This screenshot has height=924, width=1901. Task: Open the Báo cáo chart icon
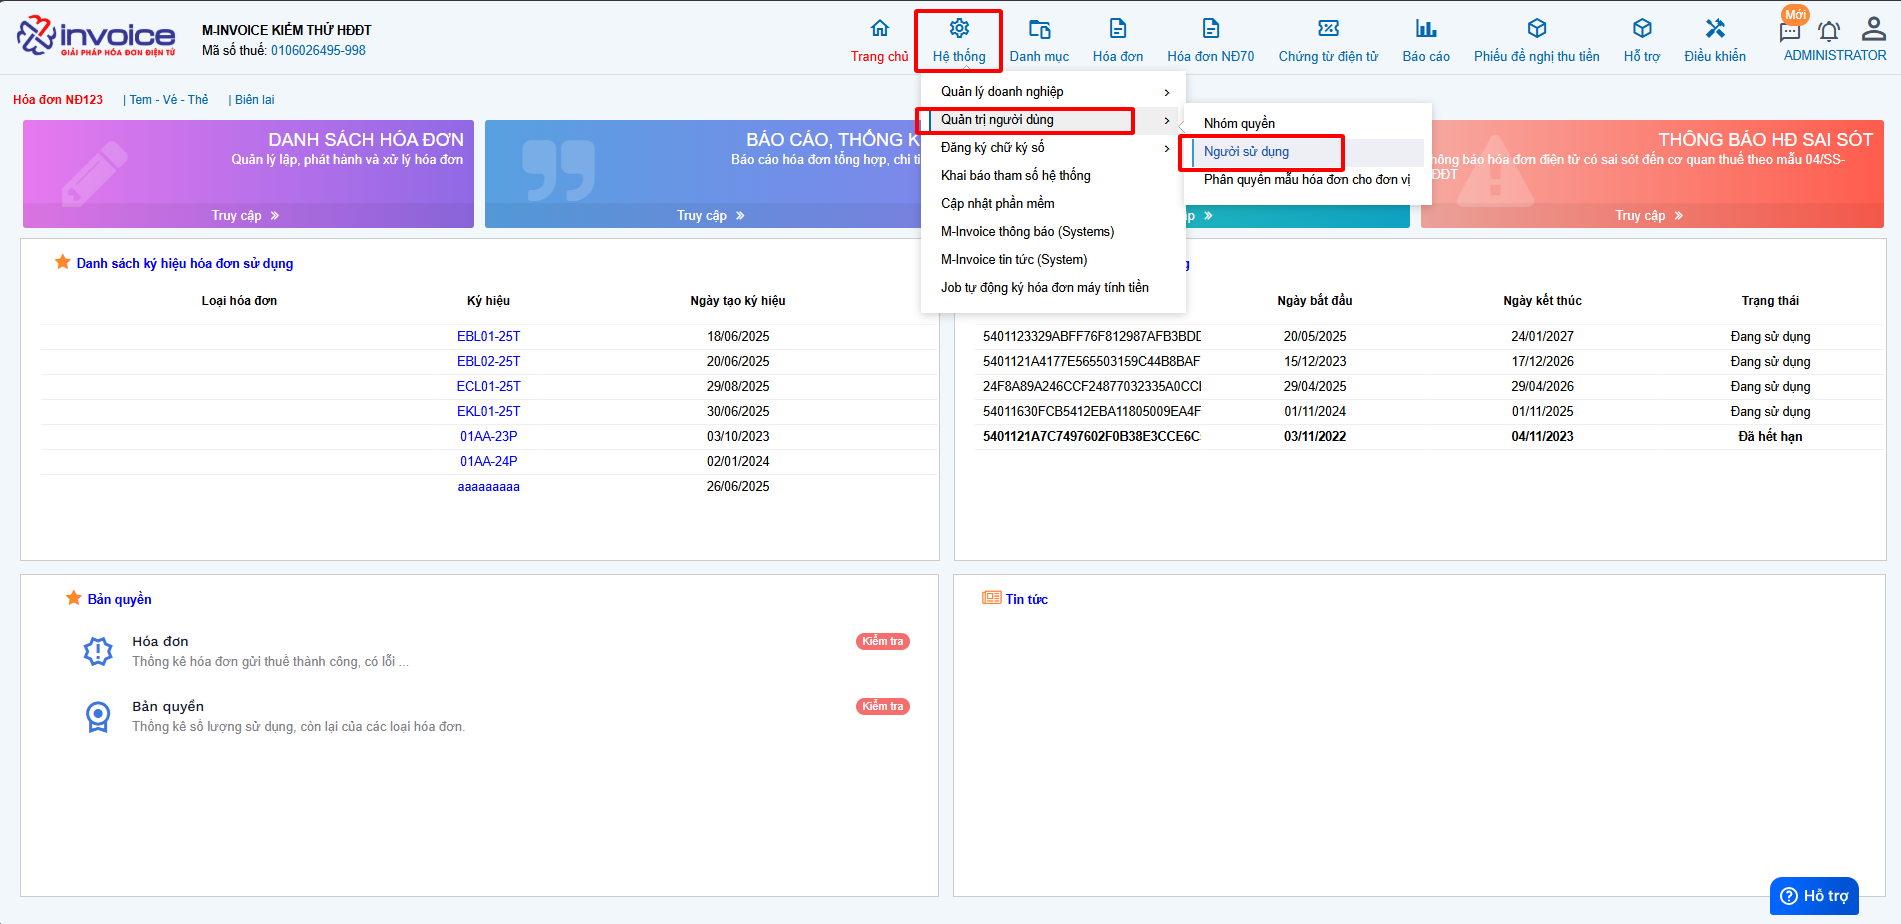tap(1425, 29)
